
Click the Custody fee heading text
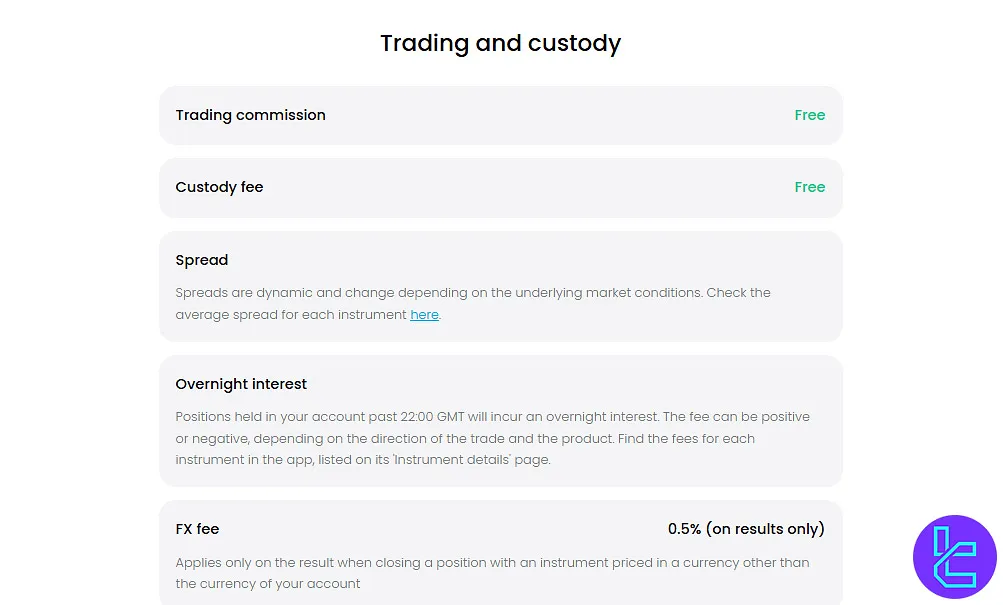(219, 187)
